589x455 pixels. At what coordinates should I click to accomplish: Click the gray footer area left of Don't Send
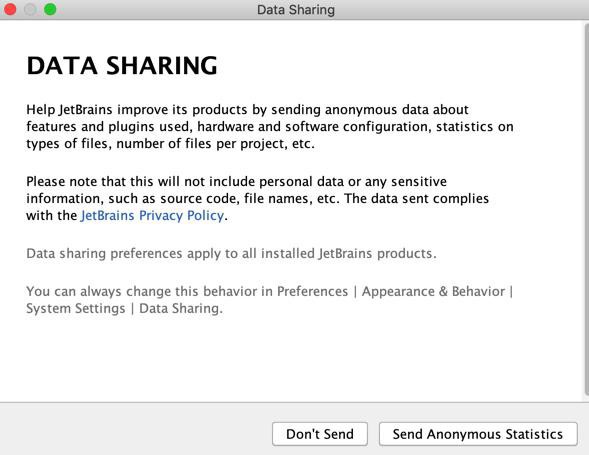click(135, 430)
